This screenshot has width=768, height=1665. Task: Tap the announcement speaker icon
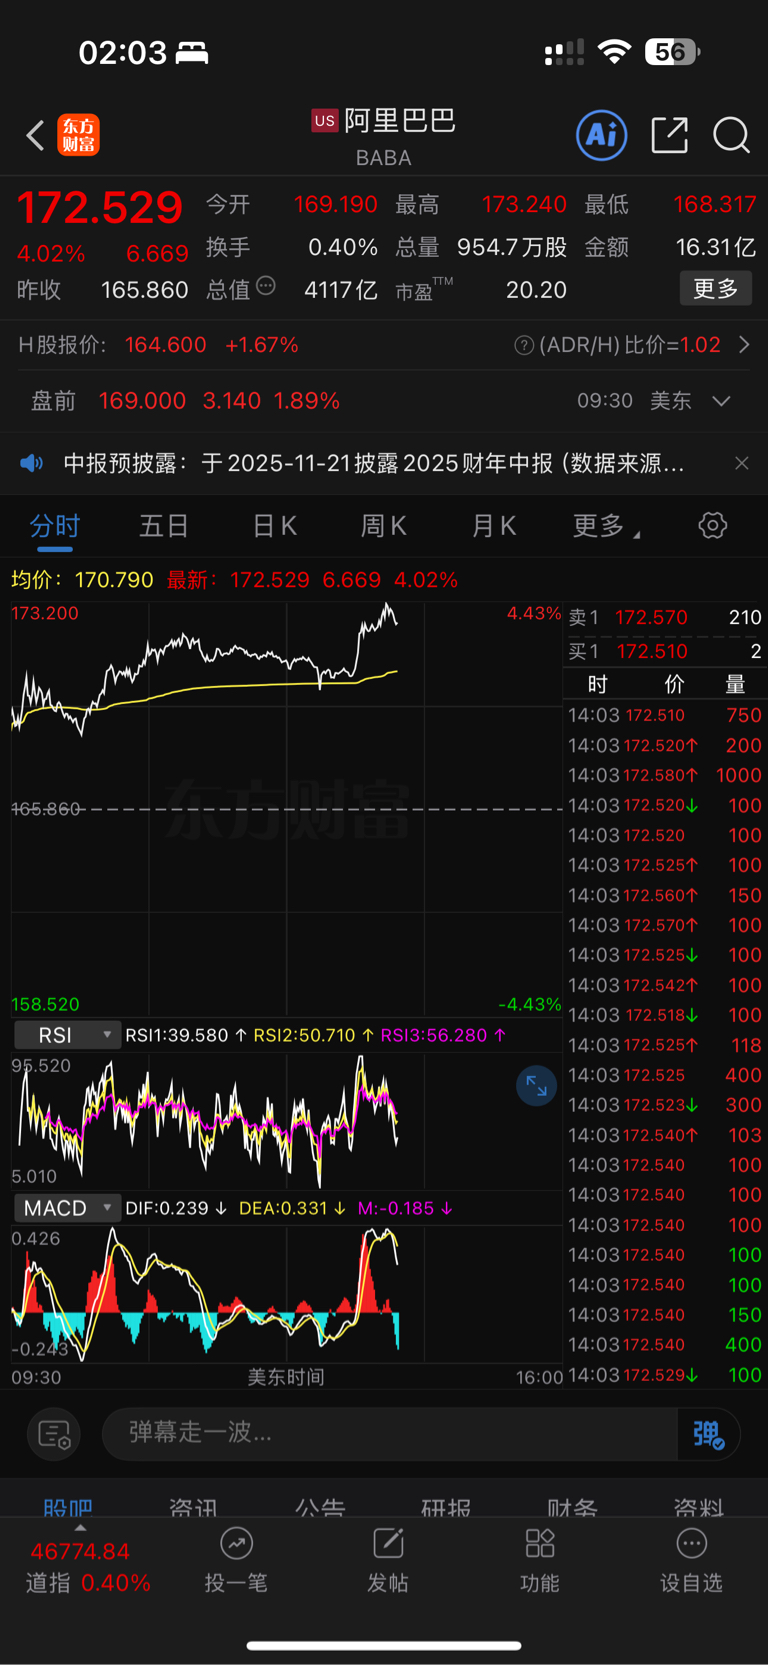click(x=32, y=463)
